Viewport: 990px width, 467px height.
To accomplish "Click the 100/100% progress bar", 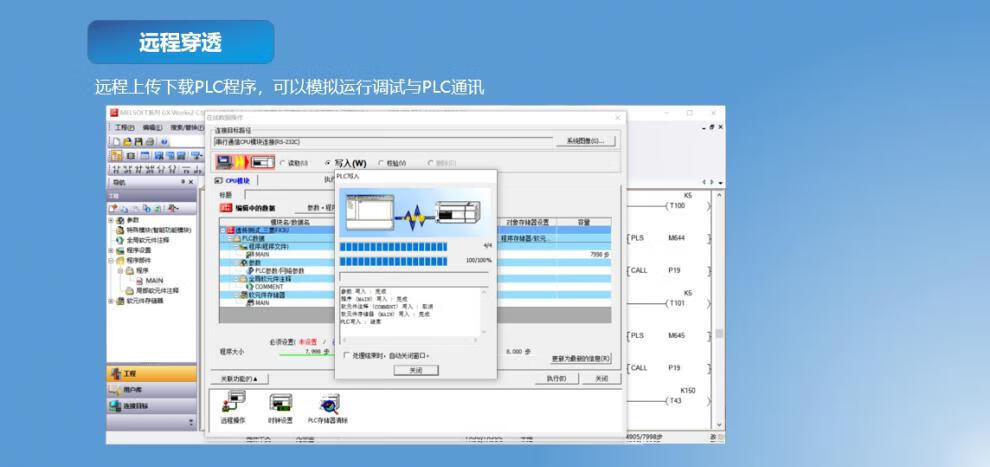I will click(393, 261).
